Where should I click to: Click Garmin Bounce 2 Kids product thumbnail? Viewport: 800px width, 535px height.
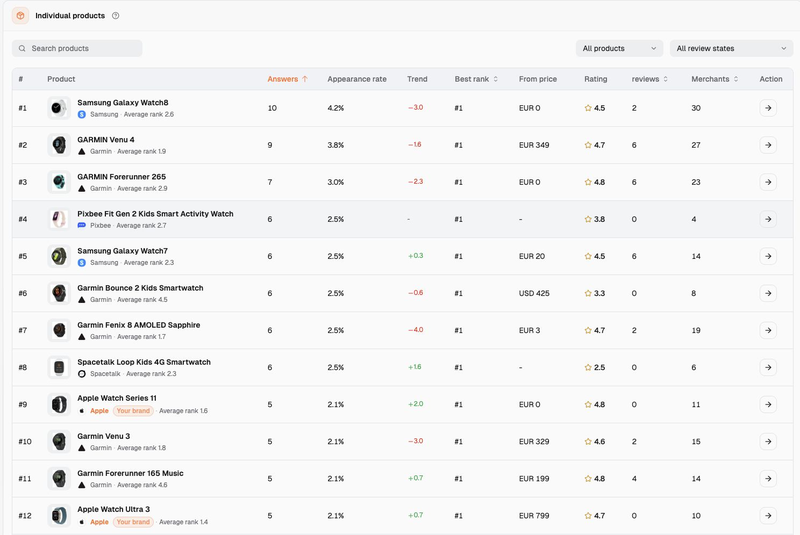[59, 293]
